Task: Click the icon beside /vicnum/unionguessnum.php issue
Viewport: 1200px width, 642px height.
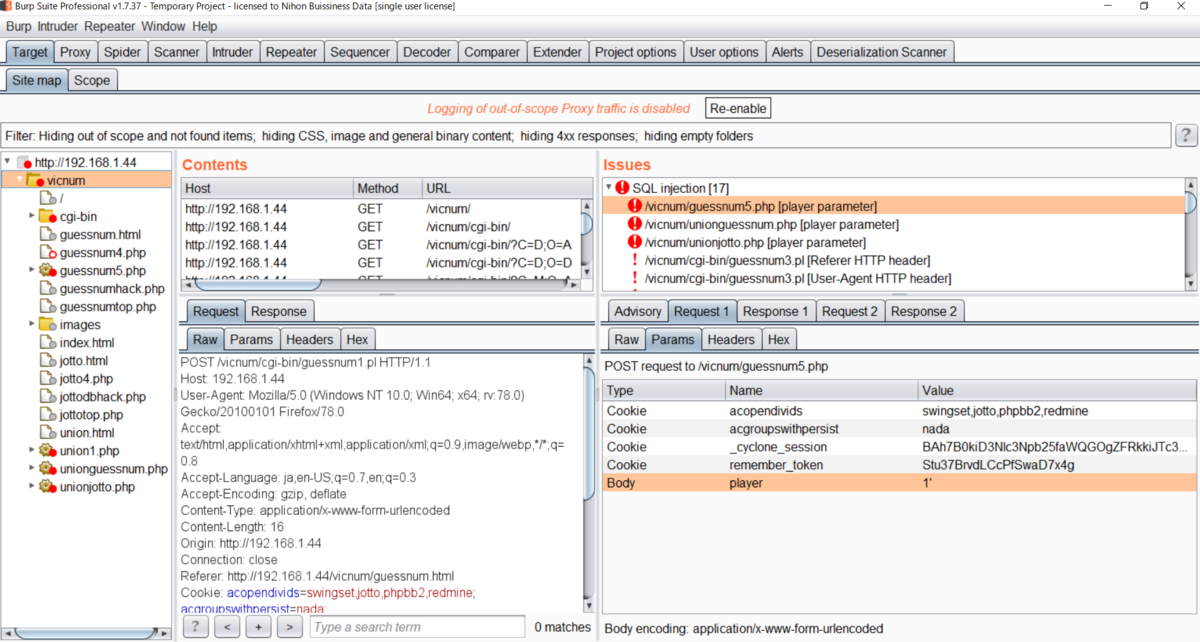Action: pyautogui.click(x=635, y=224)
